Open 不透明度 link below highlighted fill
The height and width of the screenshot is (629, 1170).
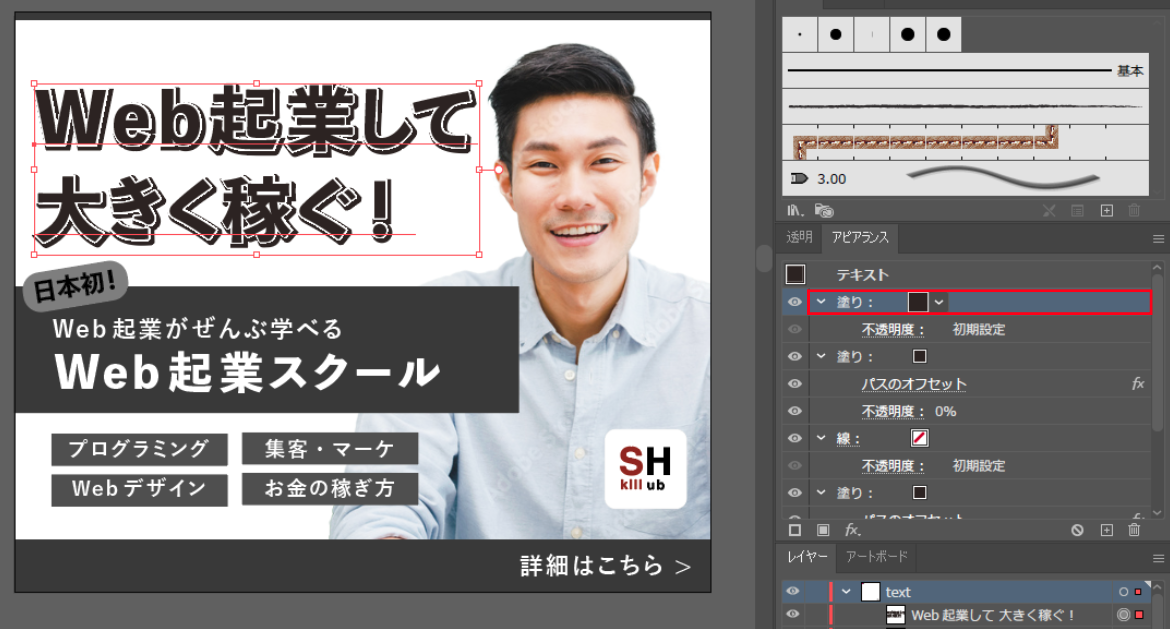(893, 329)
